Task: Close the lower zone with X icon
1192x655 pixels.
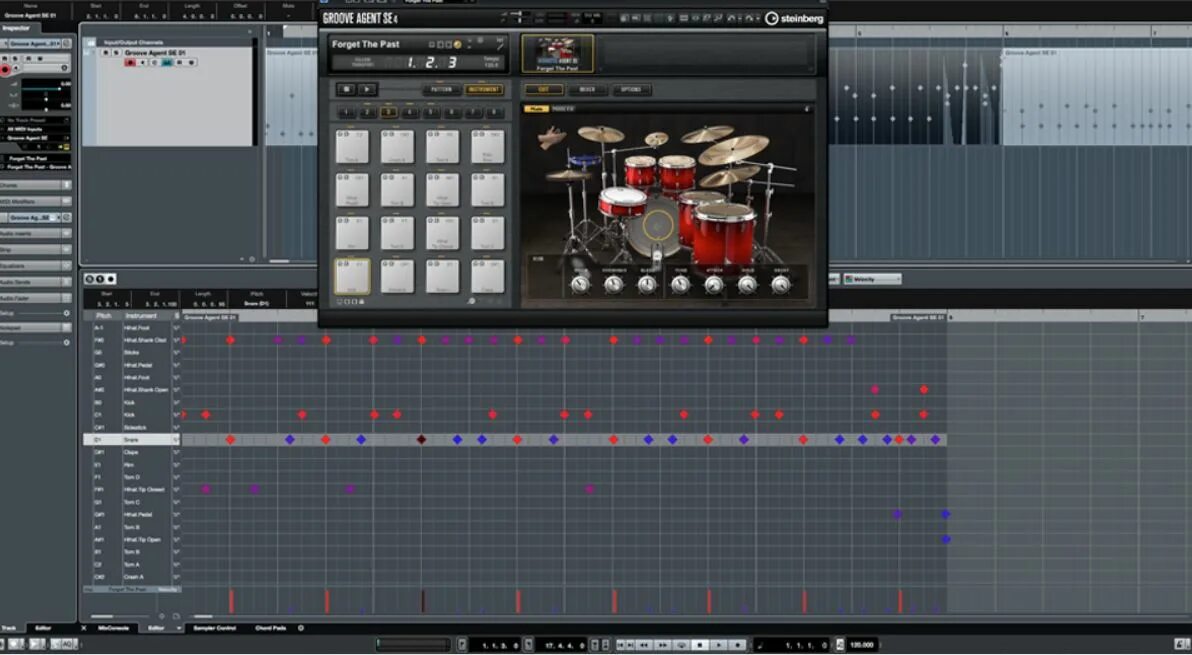Action: click(84, 628)
